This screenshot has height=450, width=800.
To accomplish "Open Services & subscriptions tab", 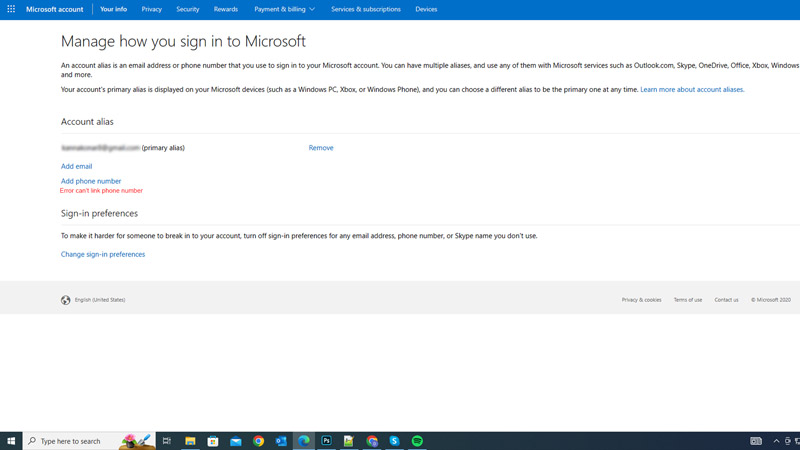I will point(366,9).
